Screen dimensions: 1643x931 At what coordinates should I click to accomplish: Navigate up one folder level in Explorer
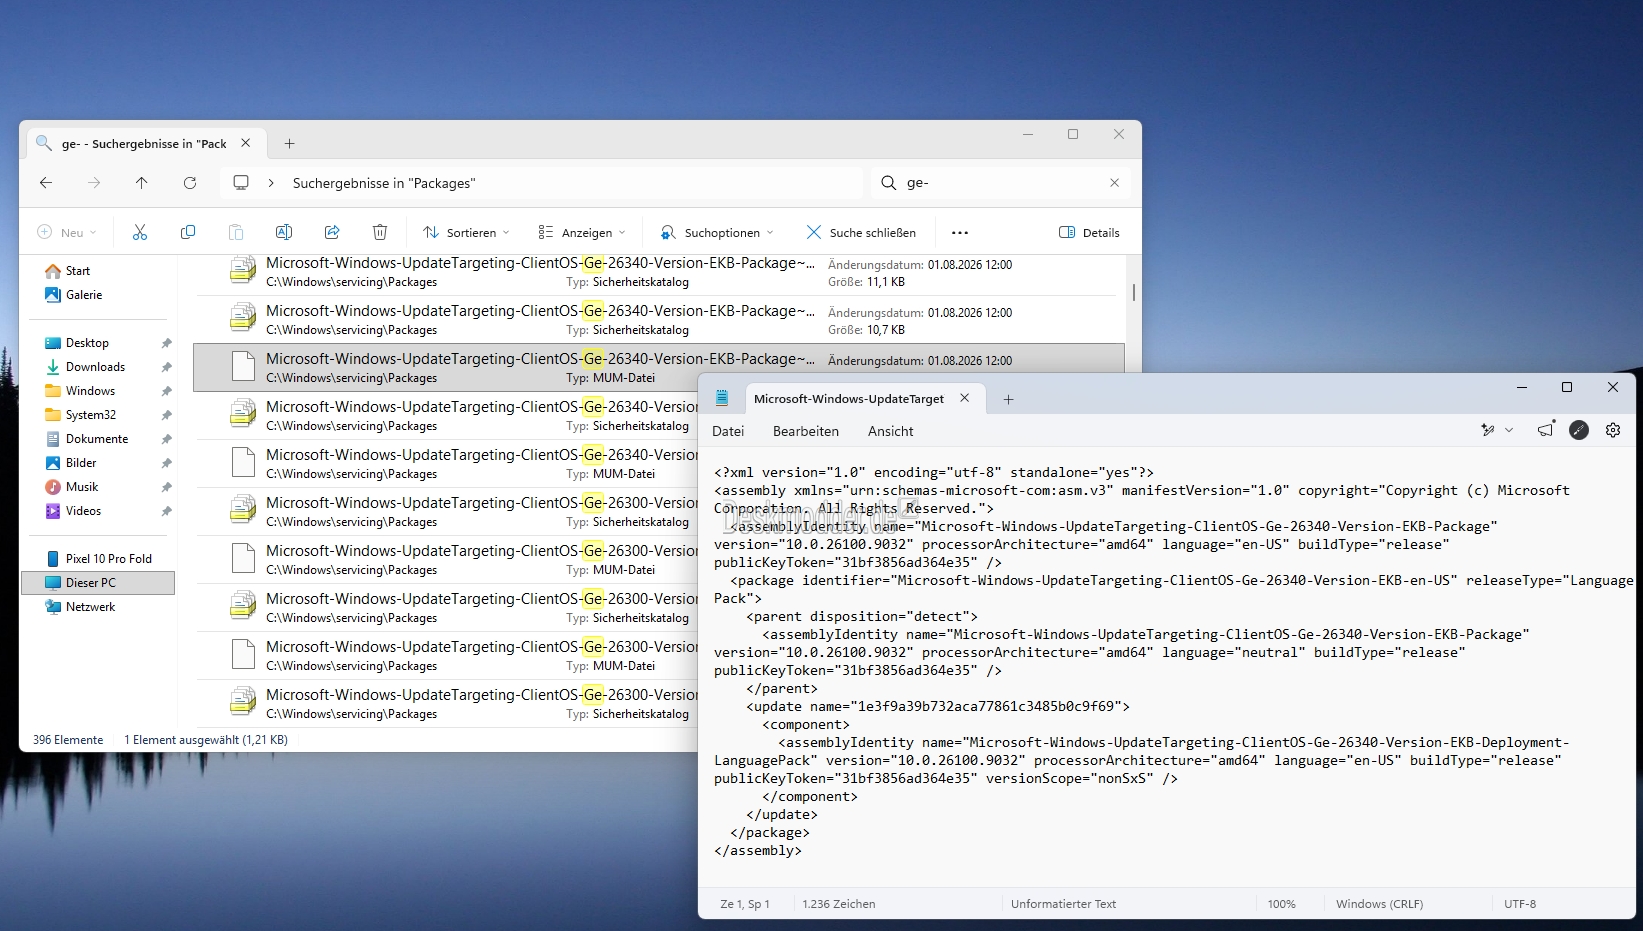point(142,183)
